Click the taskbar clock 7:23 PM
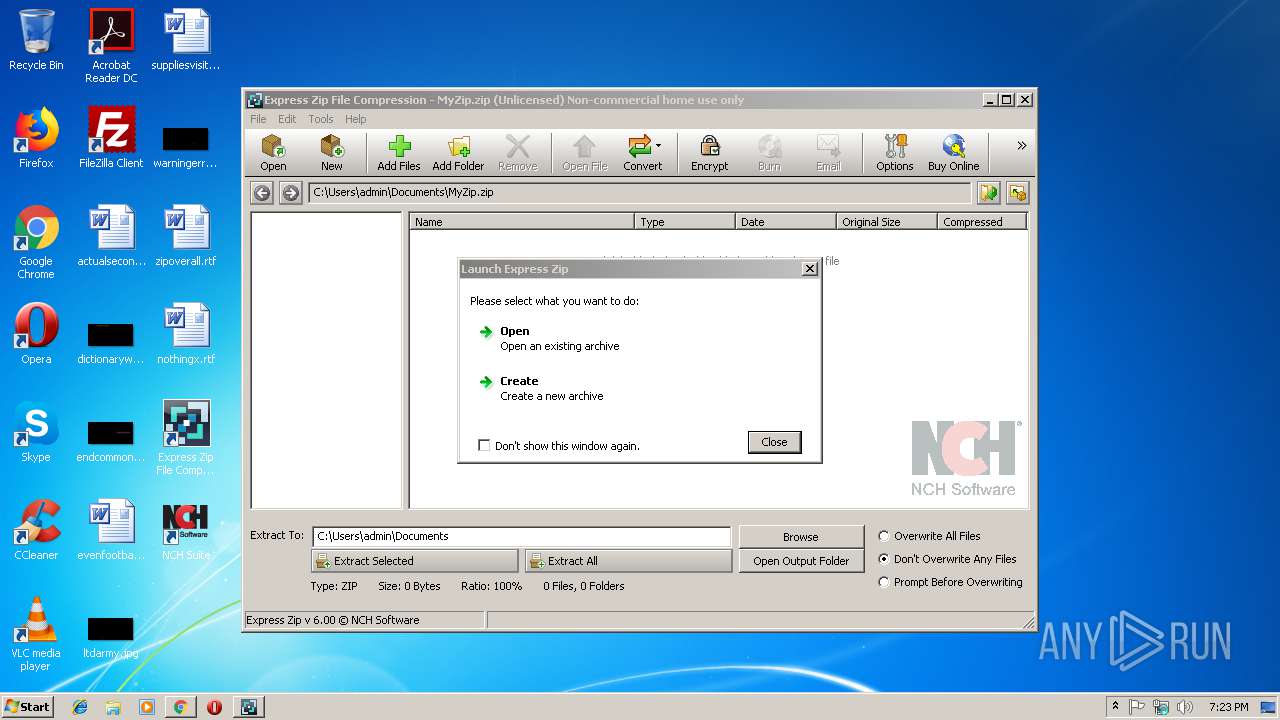The height and width of the screenshot is (720, 1280). pos(1228,707)
